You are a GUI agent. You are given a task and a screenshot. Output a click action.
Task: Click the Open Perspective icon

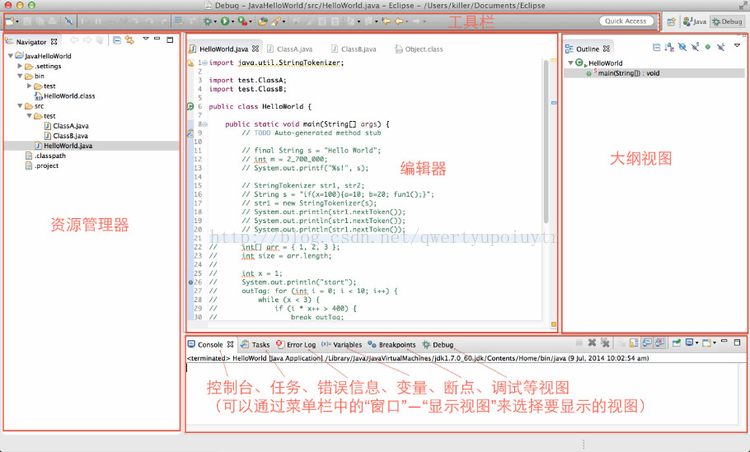coord(672,22)
